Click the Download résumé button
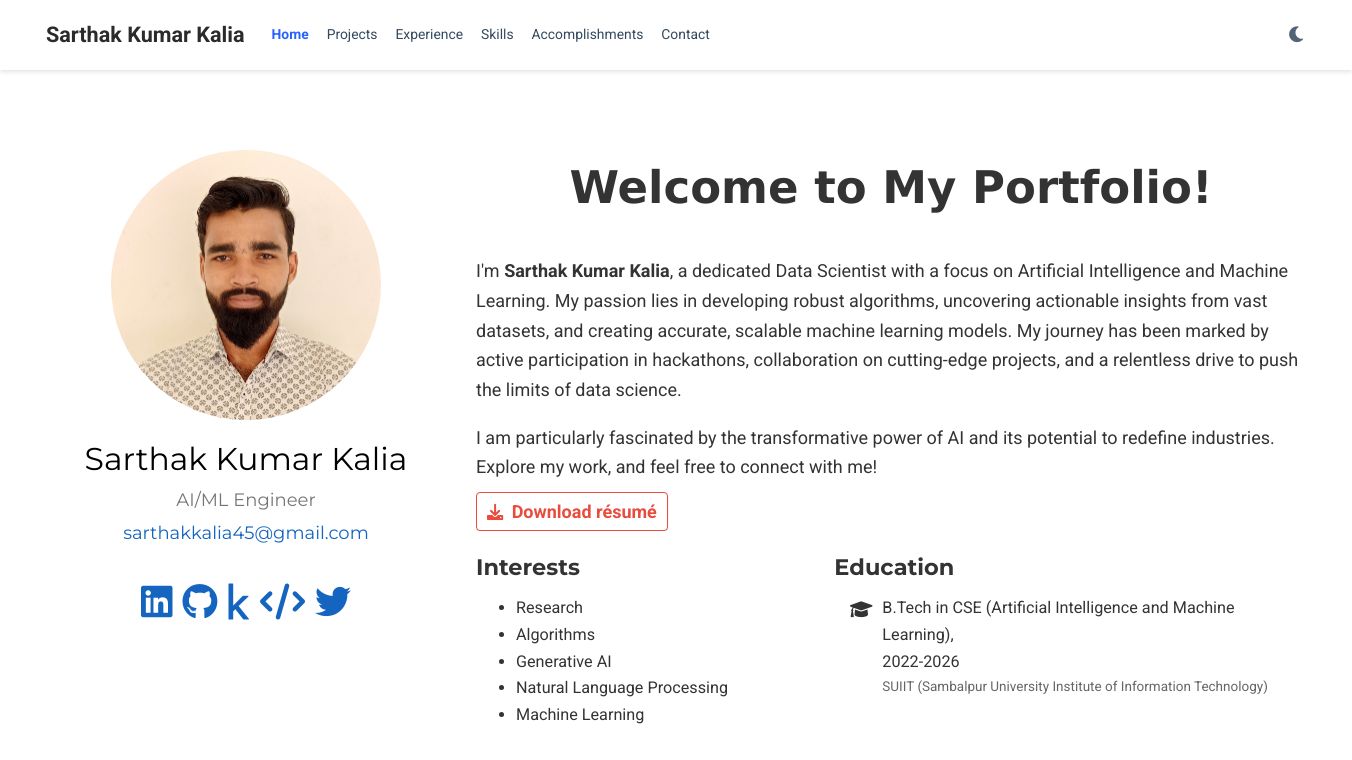The image size is (1352, 760). (x=572, y=512)
